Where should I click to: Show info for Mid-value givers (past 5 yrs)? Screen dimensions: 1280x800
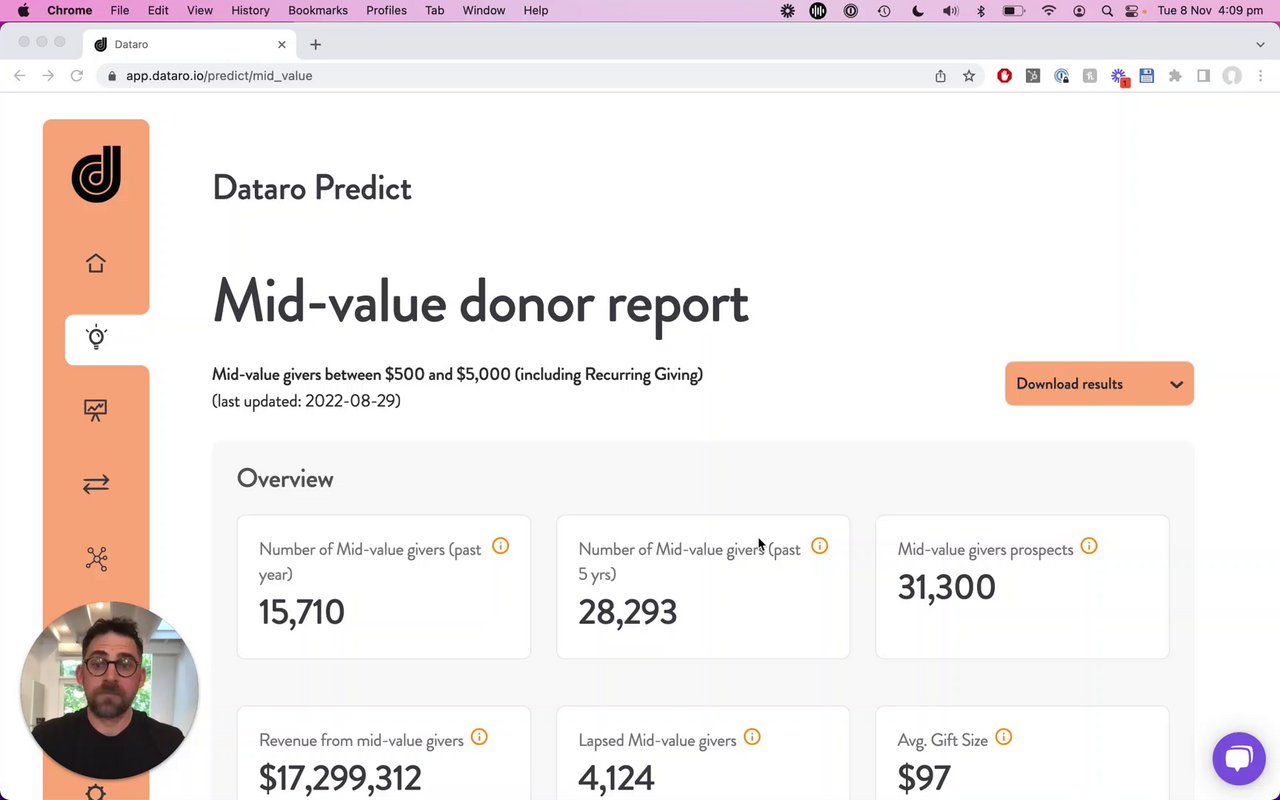(x=819, y=546)
